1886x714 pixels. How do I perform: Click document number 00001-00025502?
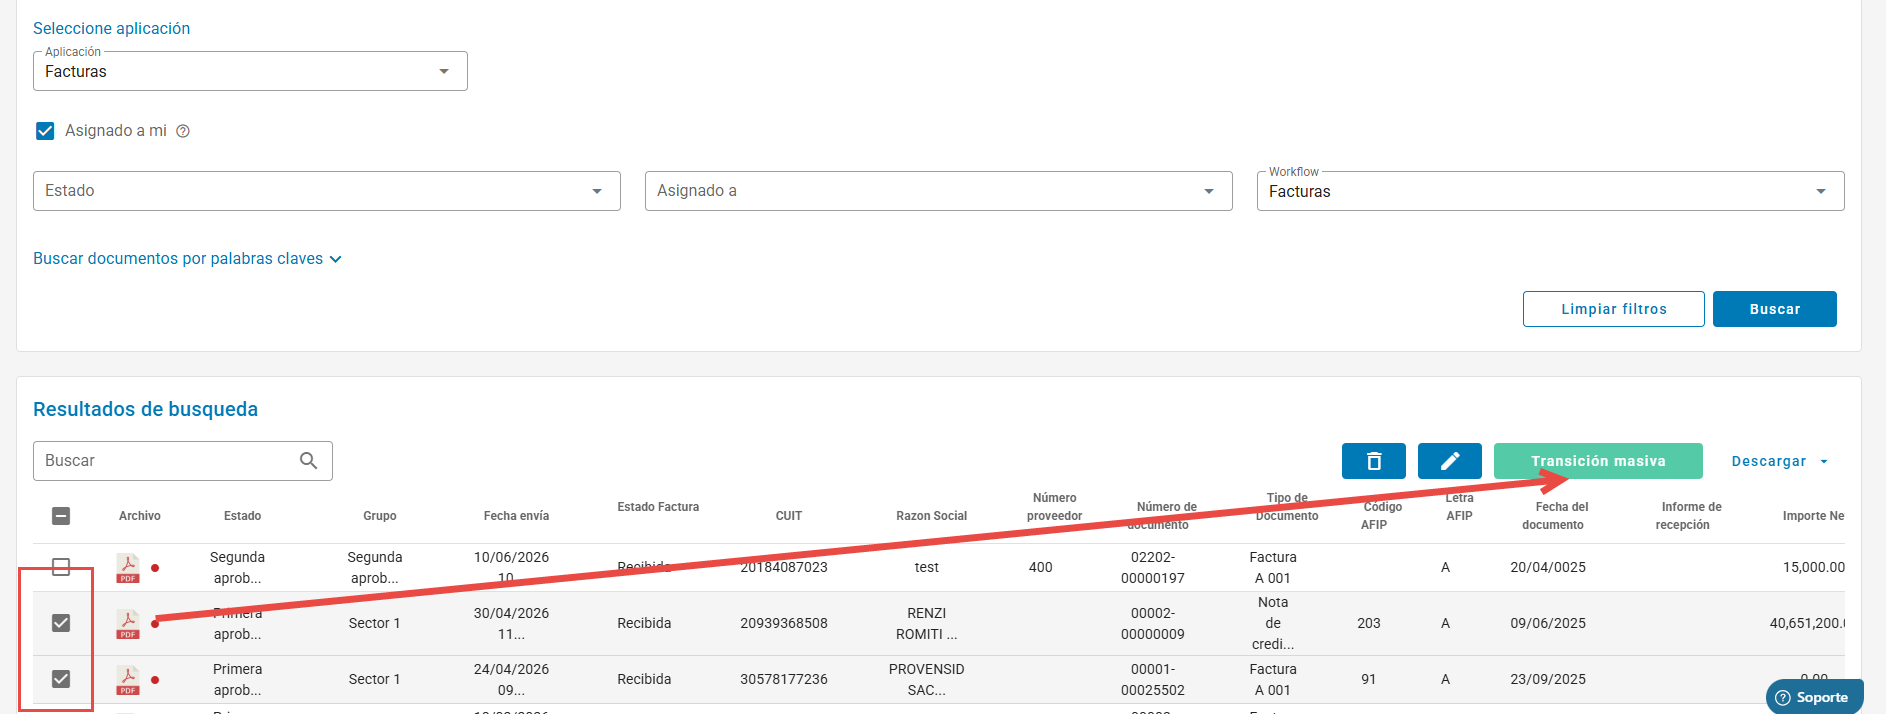coord(1153,679)
